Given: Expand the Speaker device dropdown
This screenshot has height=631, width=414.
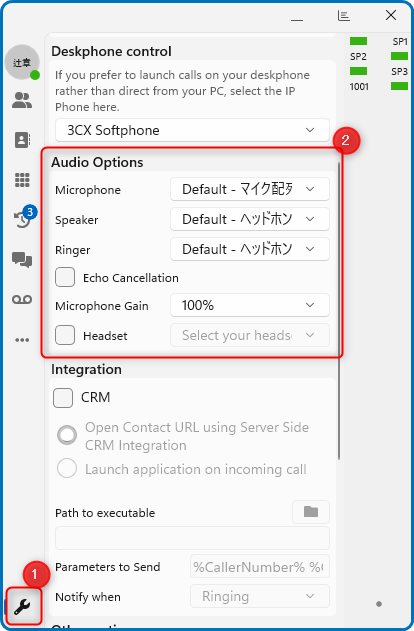Looking at the screenshot, I should (x=250, y=219).
